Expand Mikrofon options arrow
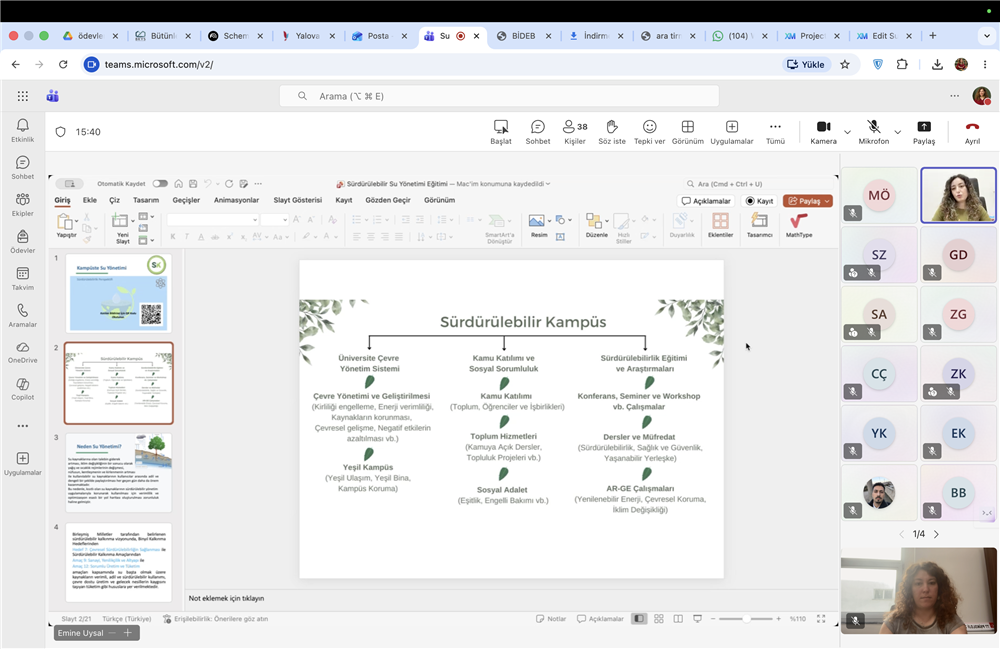This screenshot has height=649, width=1000. [x=897, y=132]
